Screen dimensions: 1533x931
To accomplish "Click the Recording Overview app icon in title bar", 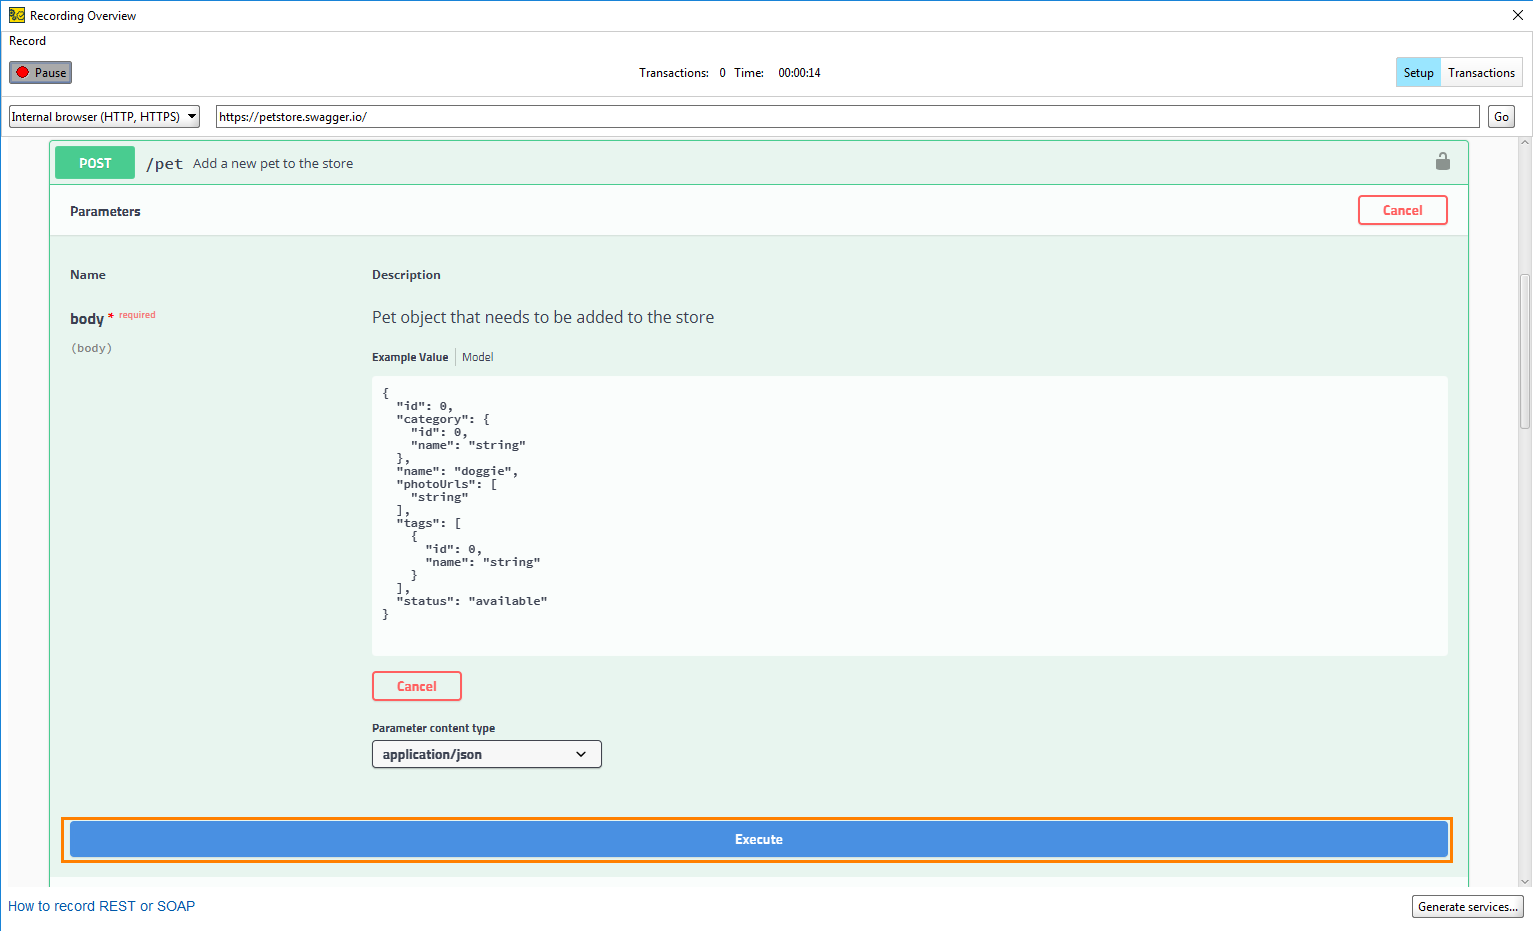I will [x=16, y=15].
